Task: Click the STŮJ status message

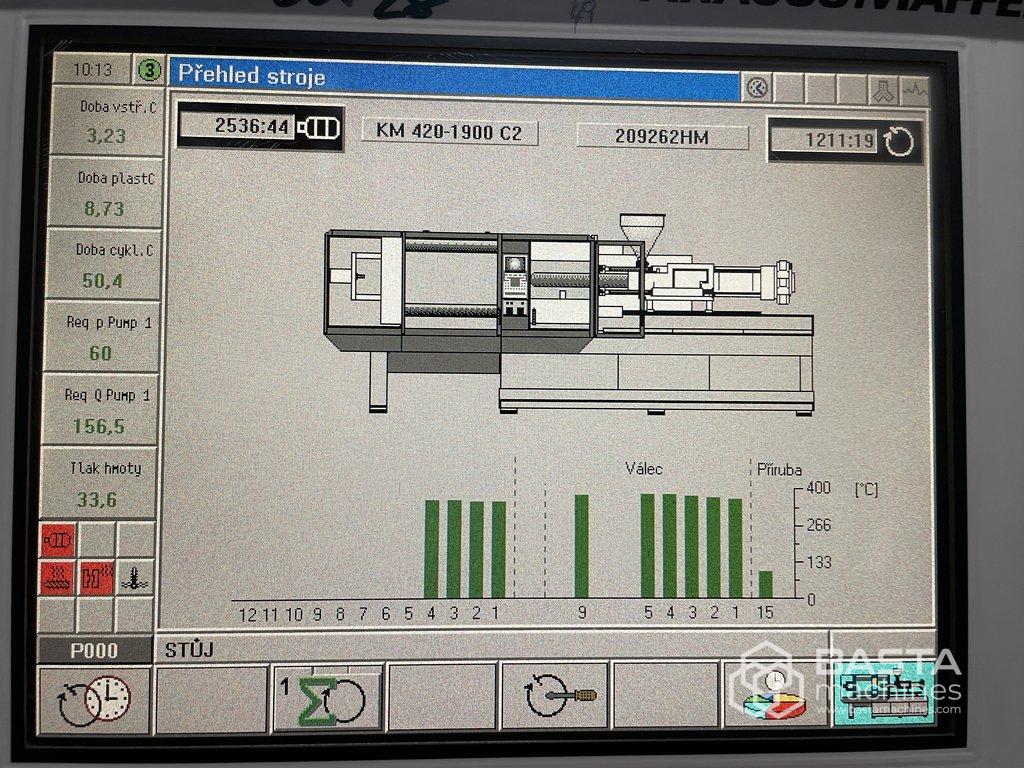Action: coord(189,650)
